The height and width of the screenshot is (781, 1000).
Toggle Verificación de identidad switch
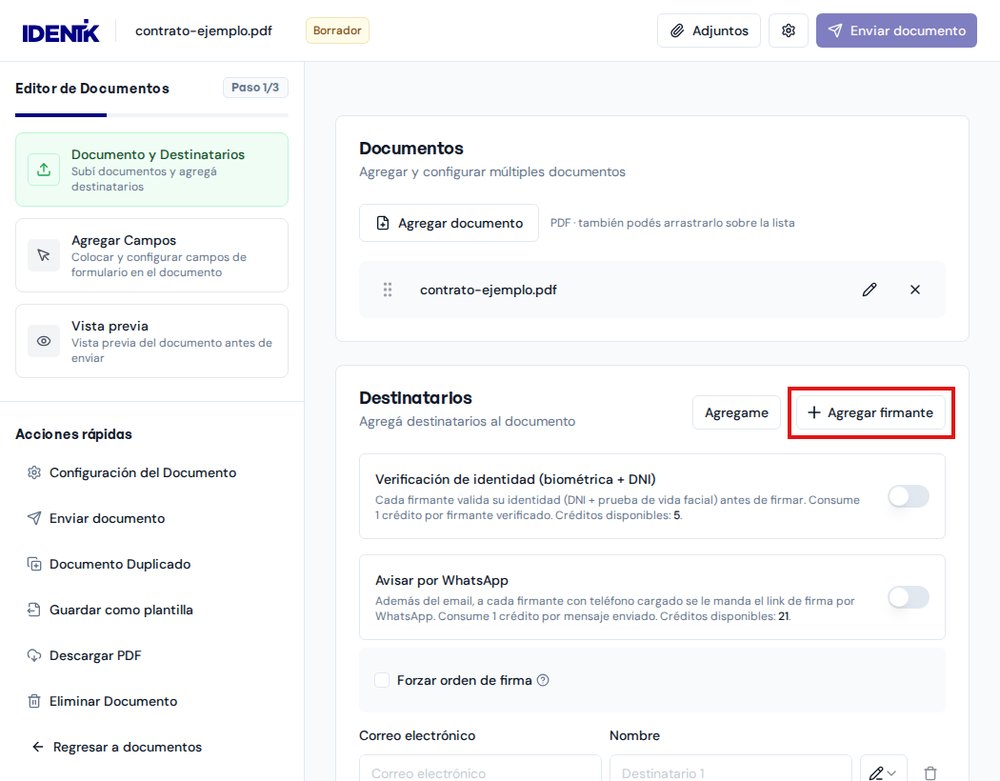[x=908, y=496]
